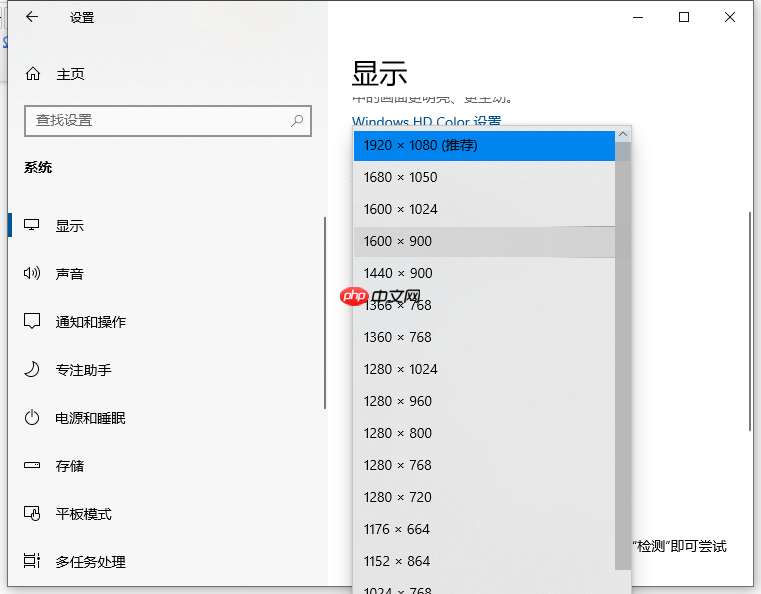Click the 电源和睡眠 power icon
761x594 pixels.
tap(32, 417)
